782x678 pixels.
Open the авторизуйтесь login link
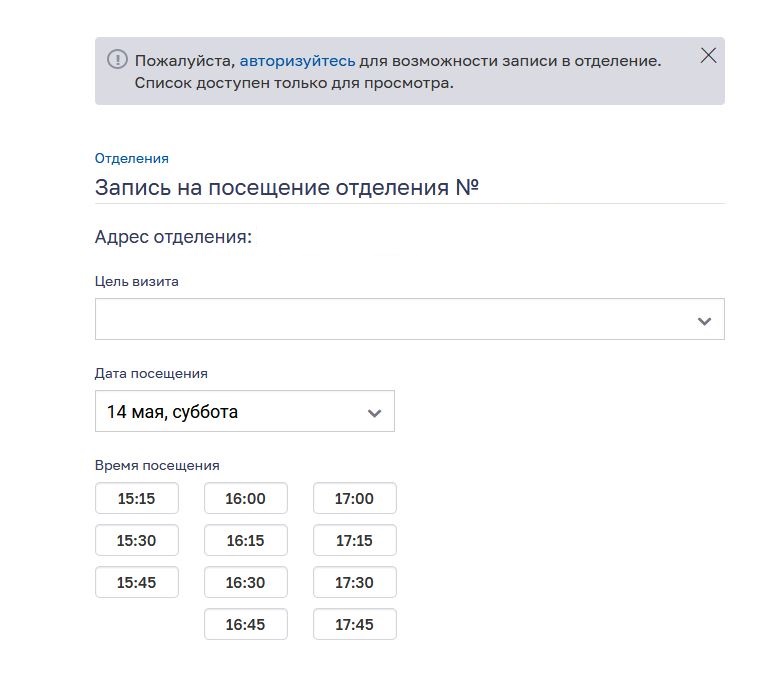[x=297, y=61]
